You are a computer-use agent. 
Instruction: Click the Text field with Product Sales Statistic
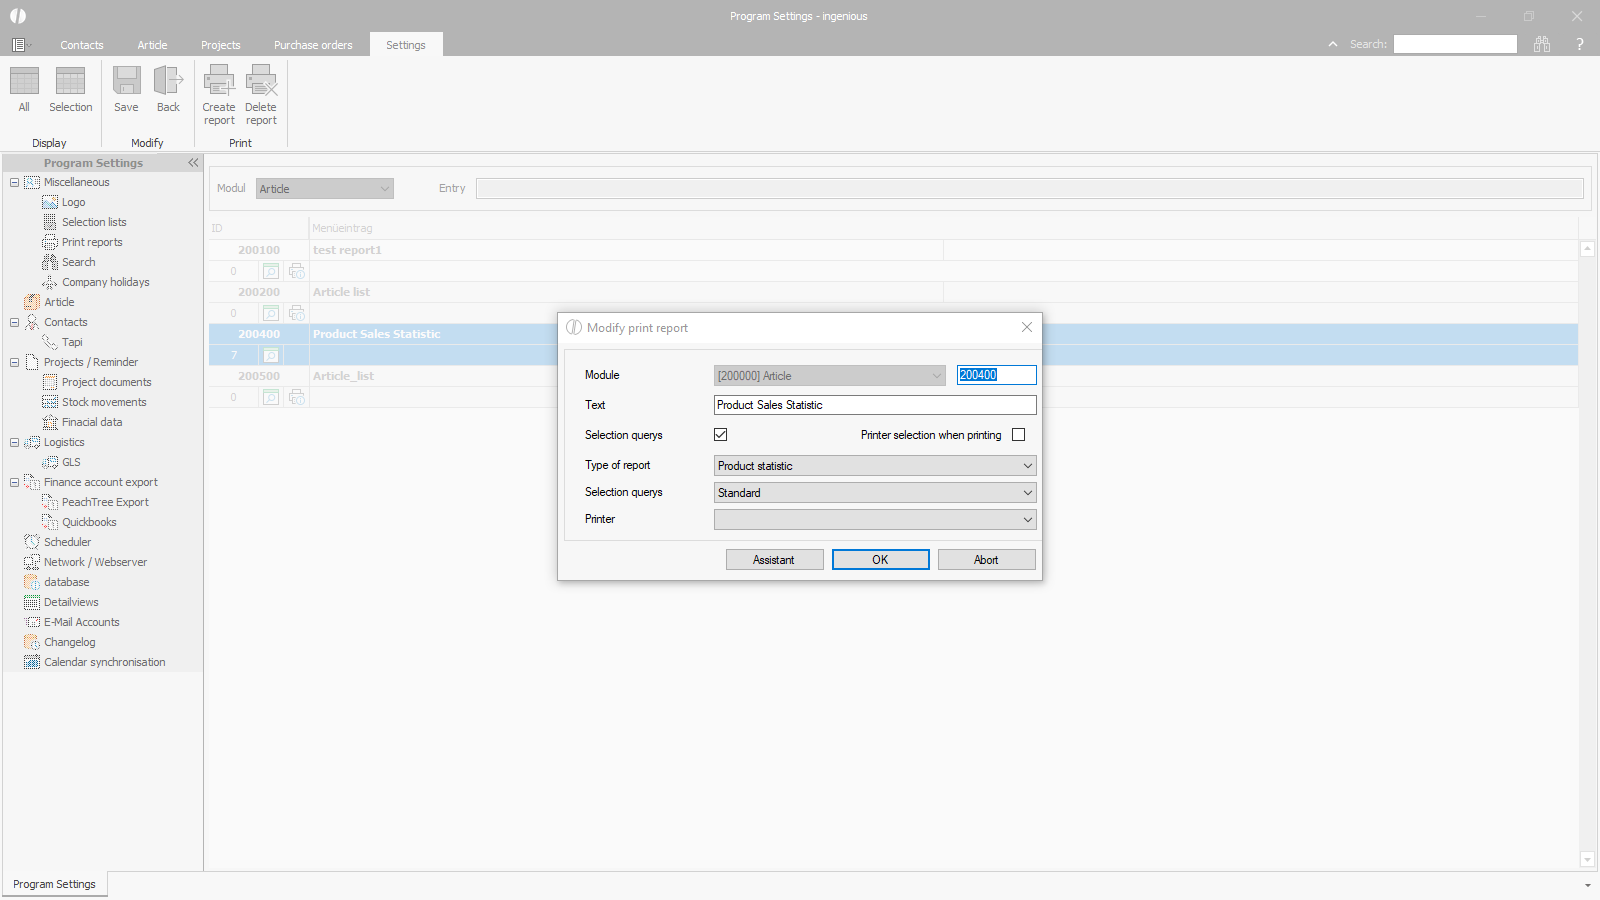[875, 405]
